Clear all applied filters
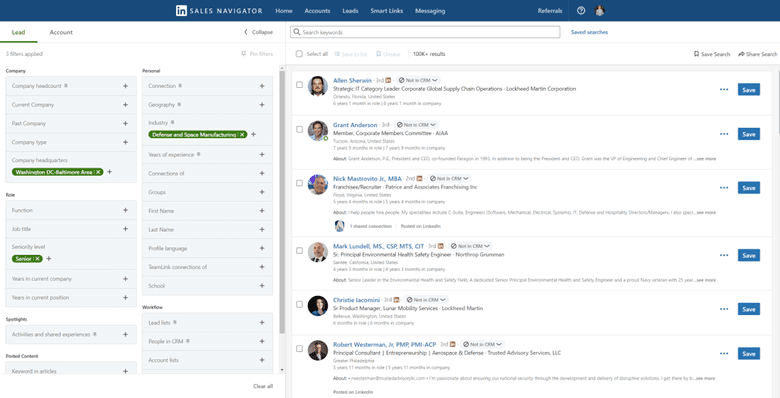 click(263, 386)
